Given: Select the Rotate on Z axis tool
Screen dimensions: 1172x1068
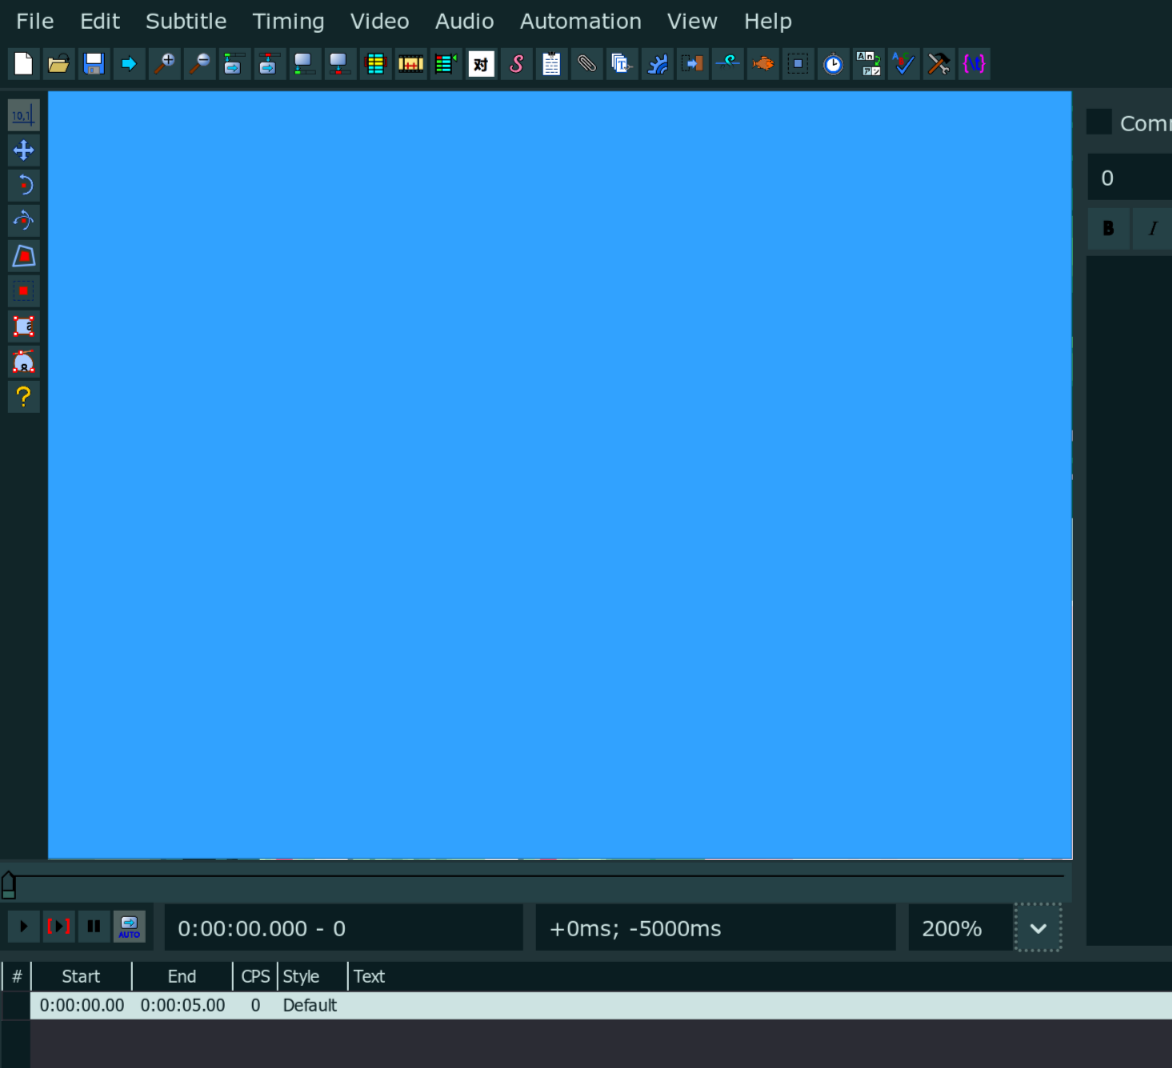Looking at the screenshot, I should pos(23,185).
